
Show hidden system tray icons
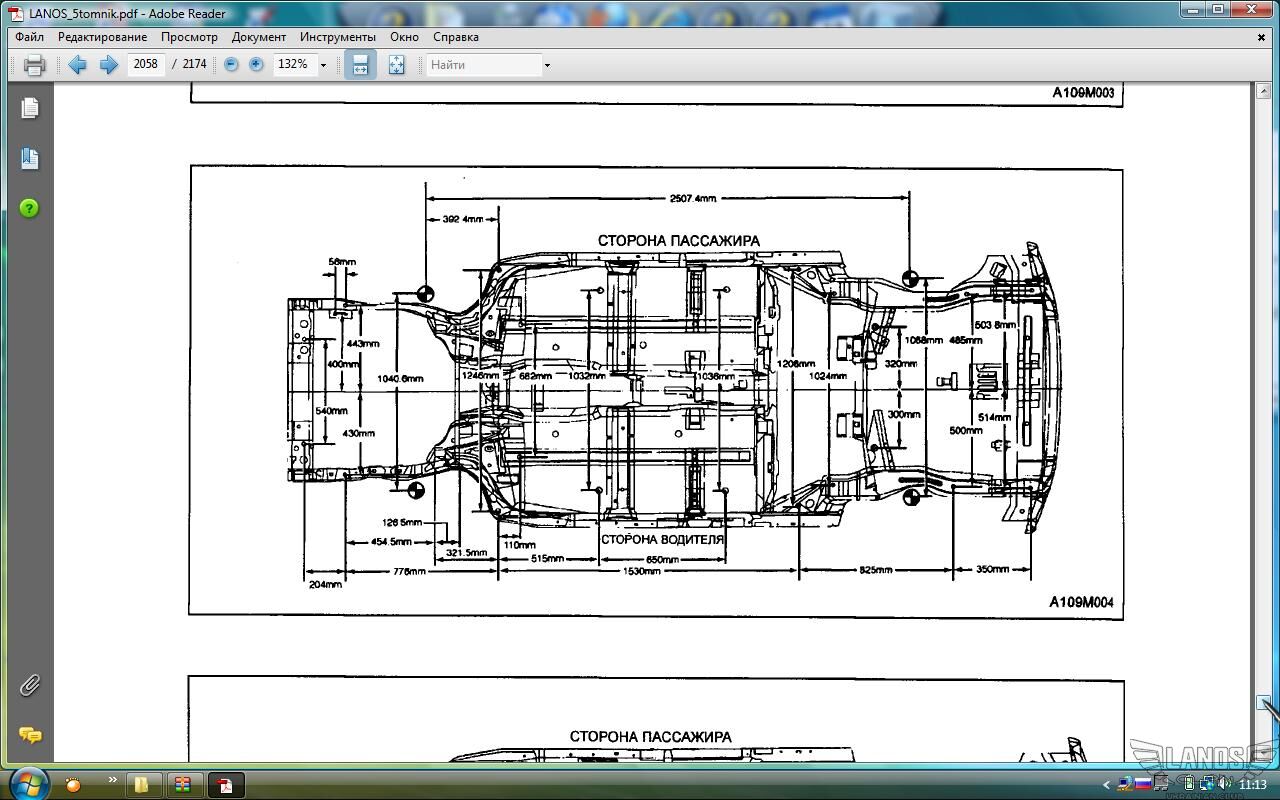click(x=1106, y=785)
